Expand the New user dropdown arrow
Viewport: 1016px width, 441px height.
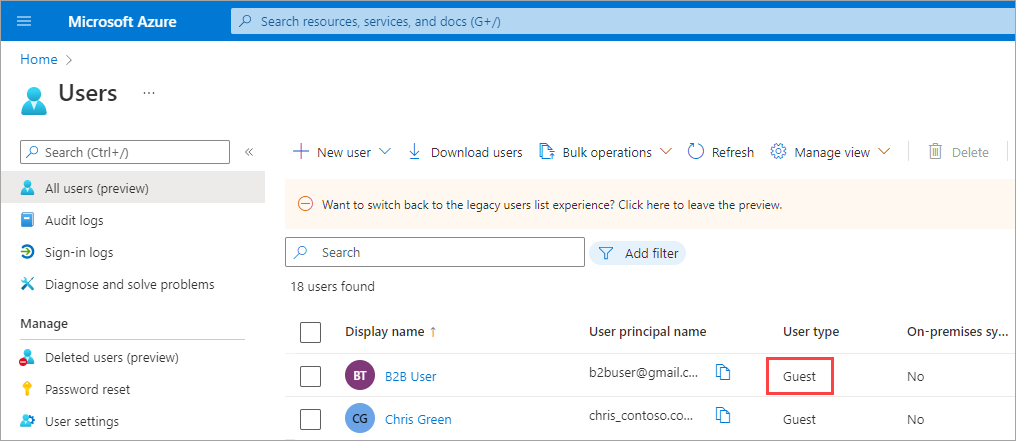tap(384, 152)
